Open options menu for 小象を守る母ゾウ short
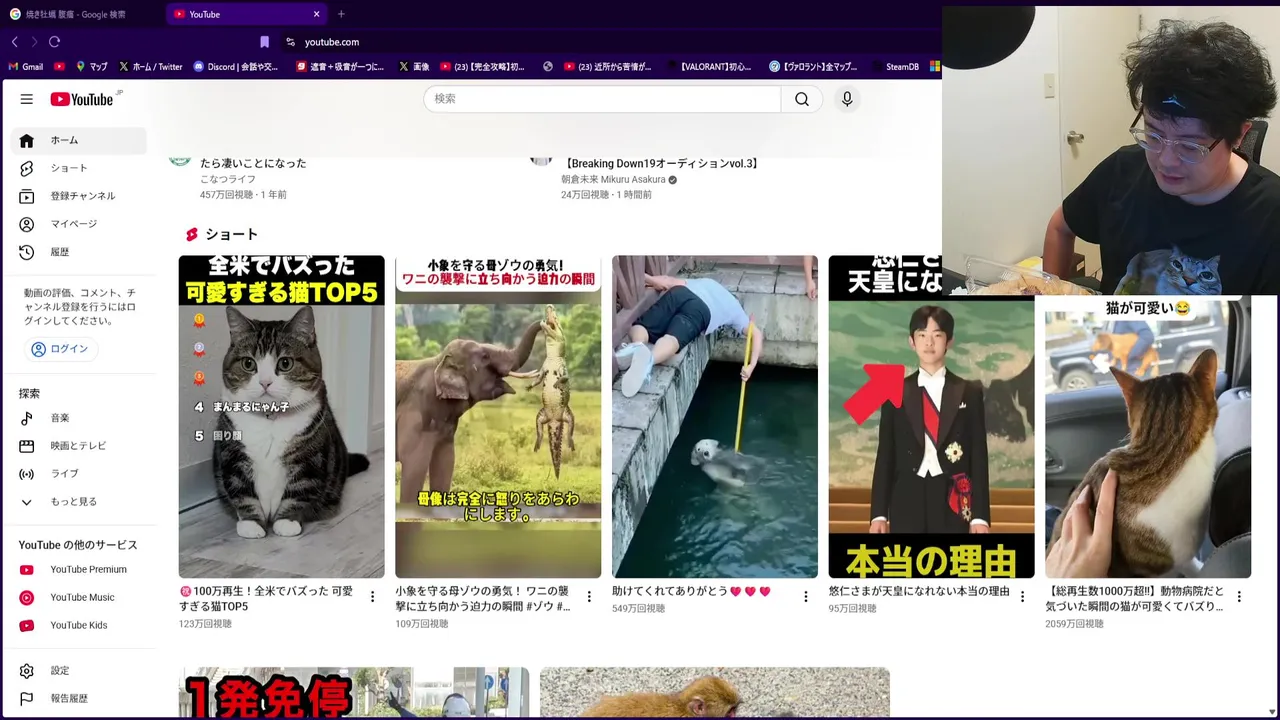The image size is (1280, 720). (x=589, y=597)
